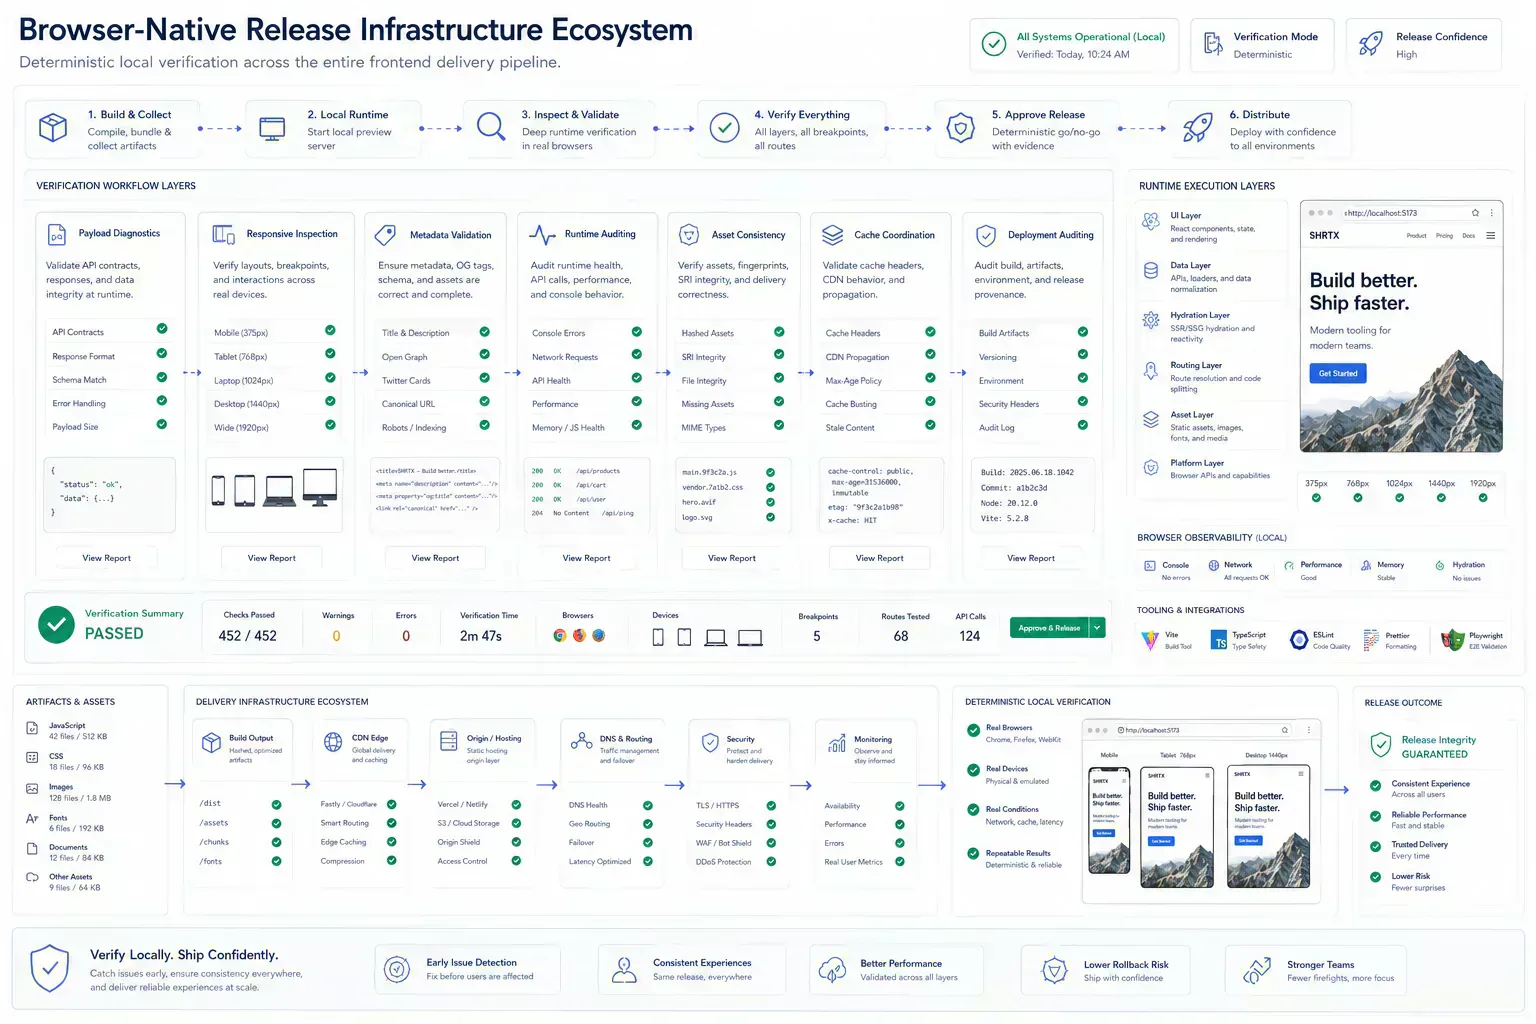This screenshot has height=1024, width=1536.
Task: Toggle the SRI Integrity check
Action: (779, 355)
